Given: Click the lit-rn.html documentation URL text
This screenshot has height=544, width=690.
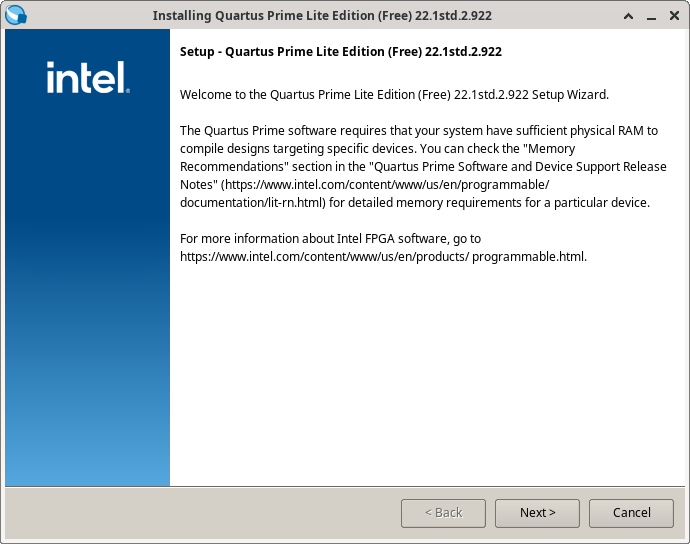Looking at the screenshot, I should [364, 194].
